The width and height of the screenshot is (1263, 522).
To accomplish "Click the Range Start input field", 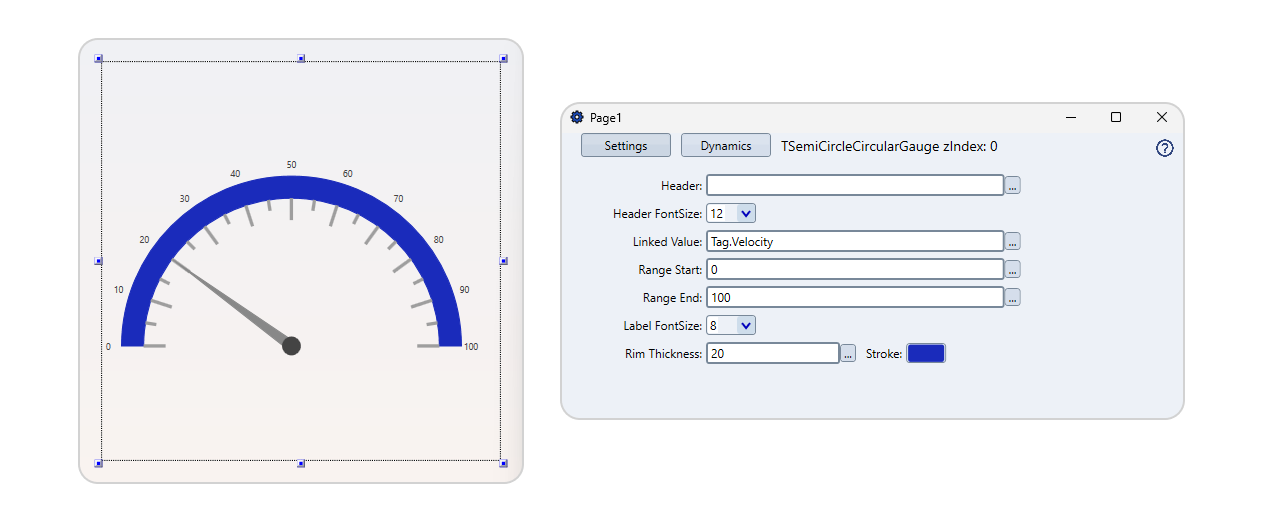I will 855,269.
